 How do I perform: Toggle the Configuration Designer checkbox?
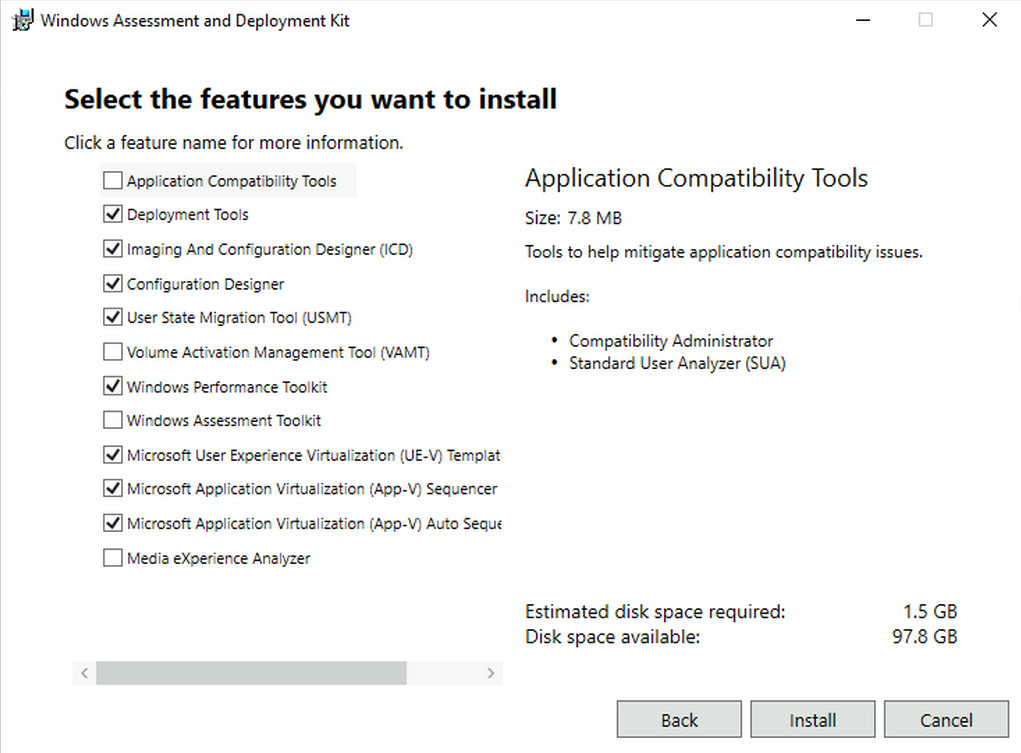coord(113,283)
